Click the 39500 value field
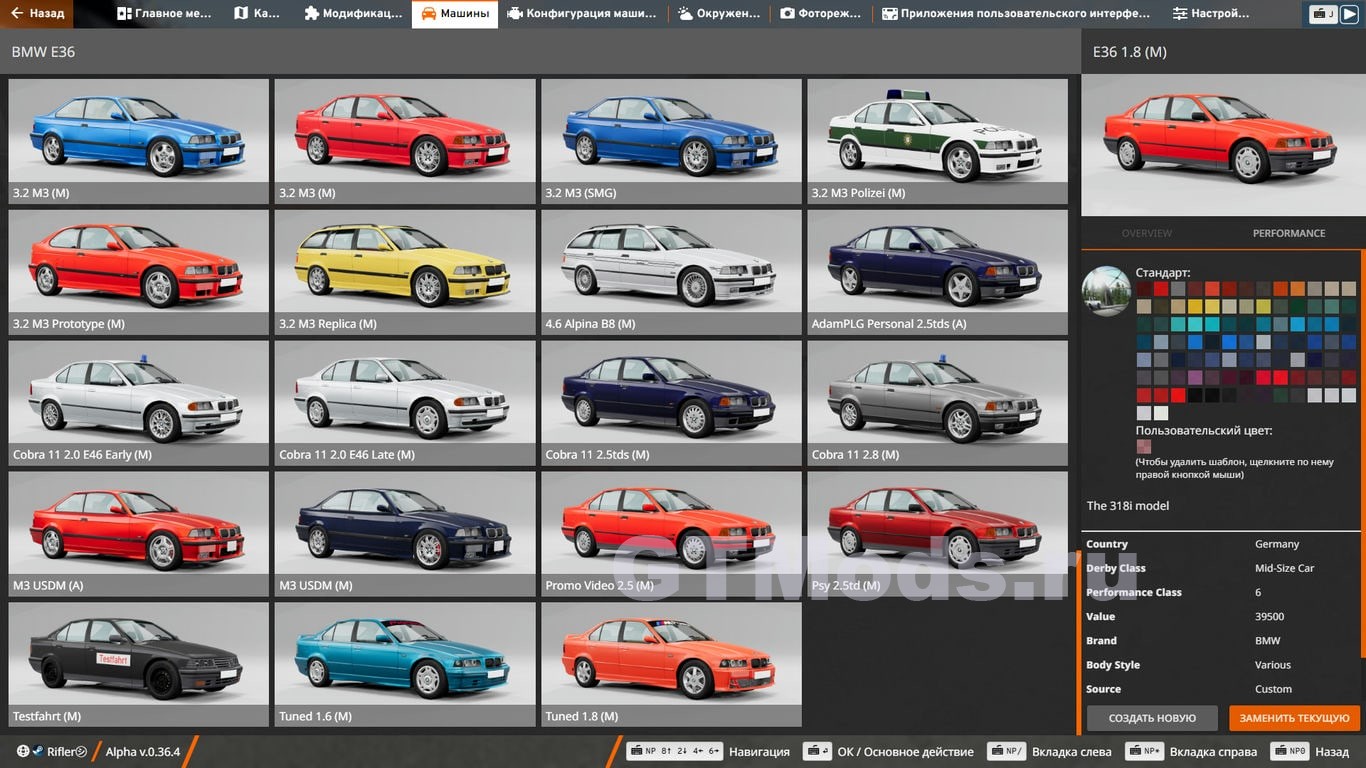Image resolution: width=1366 pixels, height=768 pixels. tap(1269, 617)
